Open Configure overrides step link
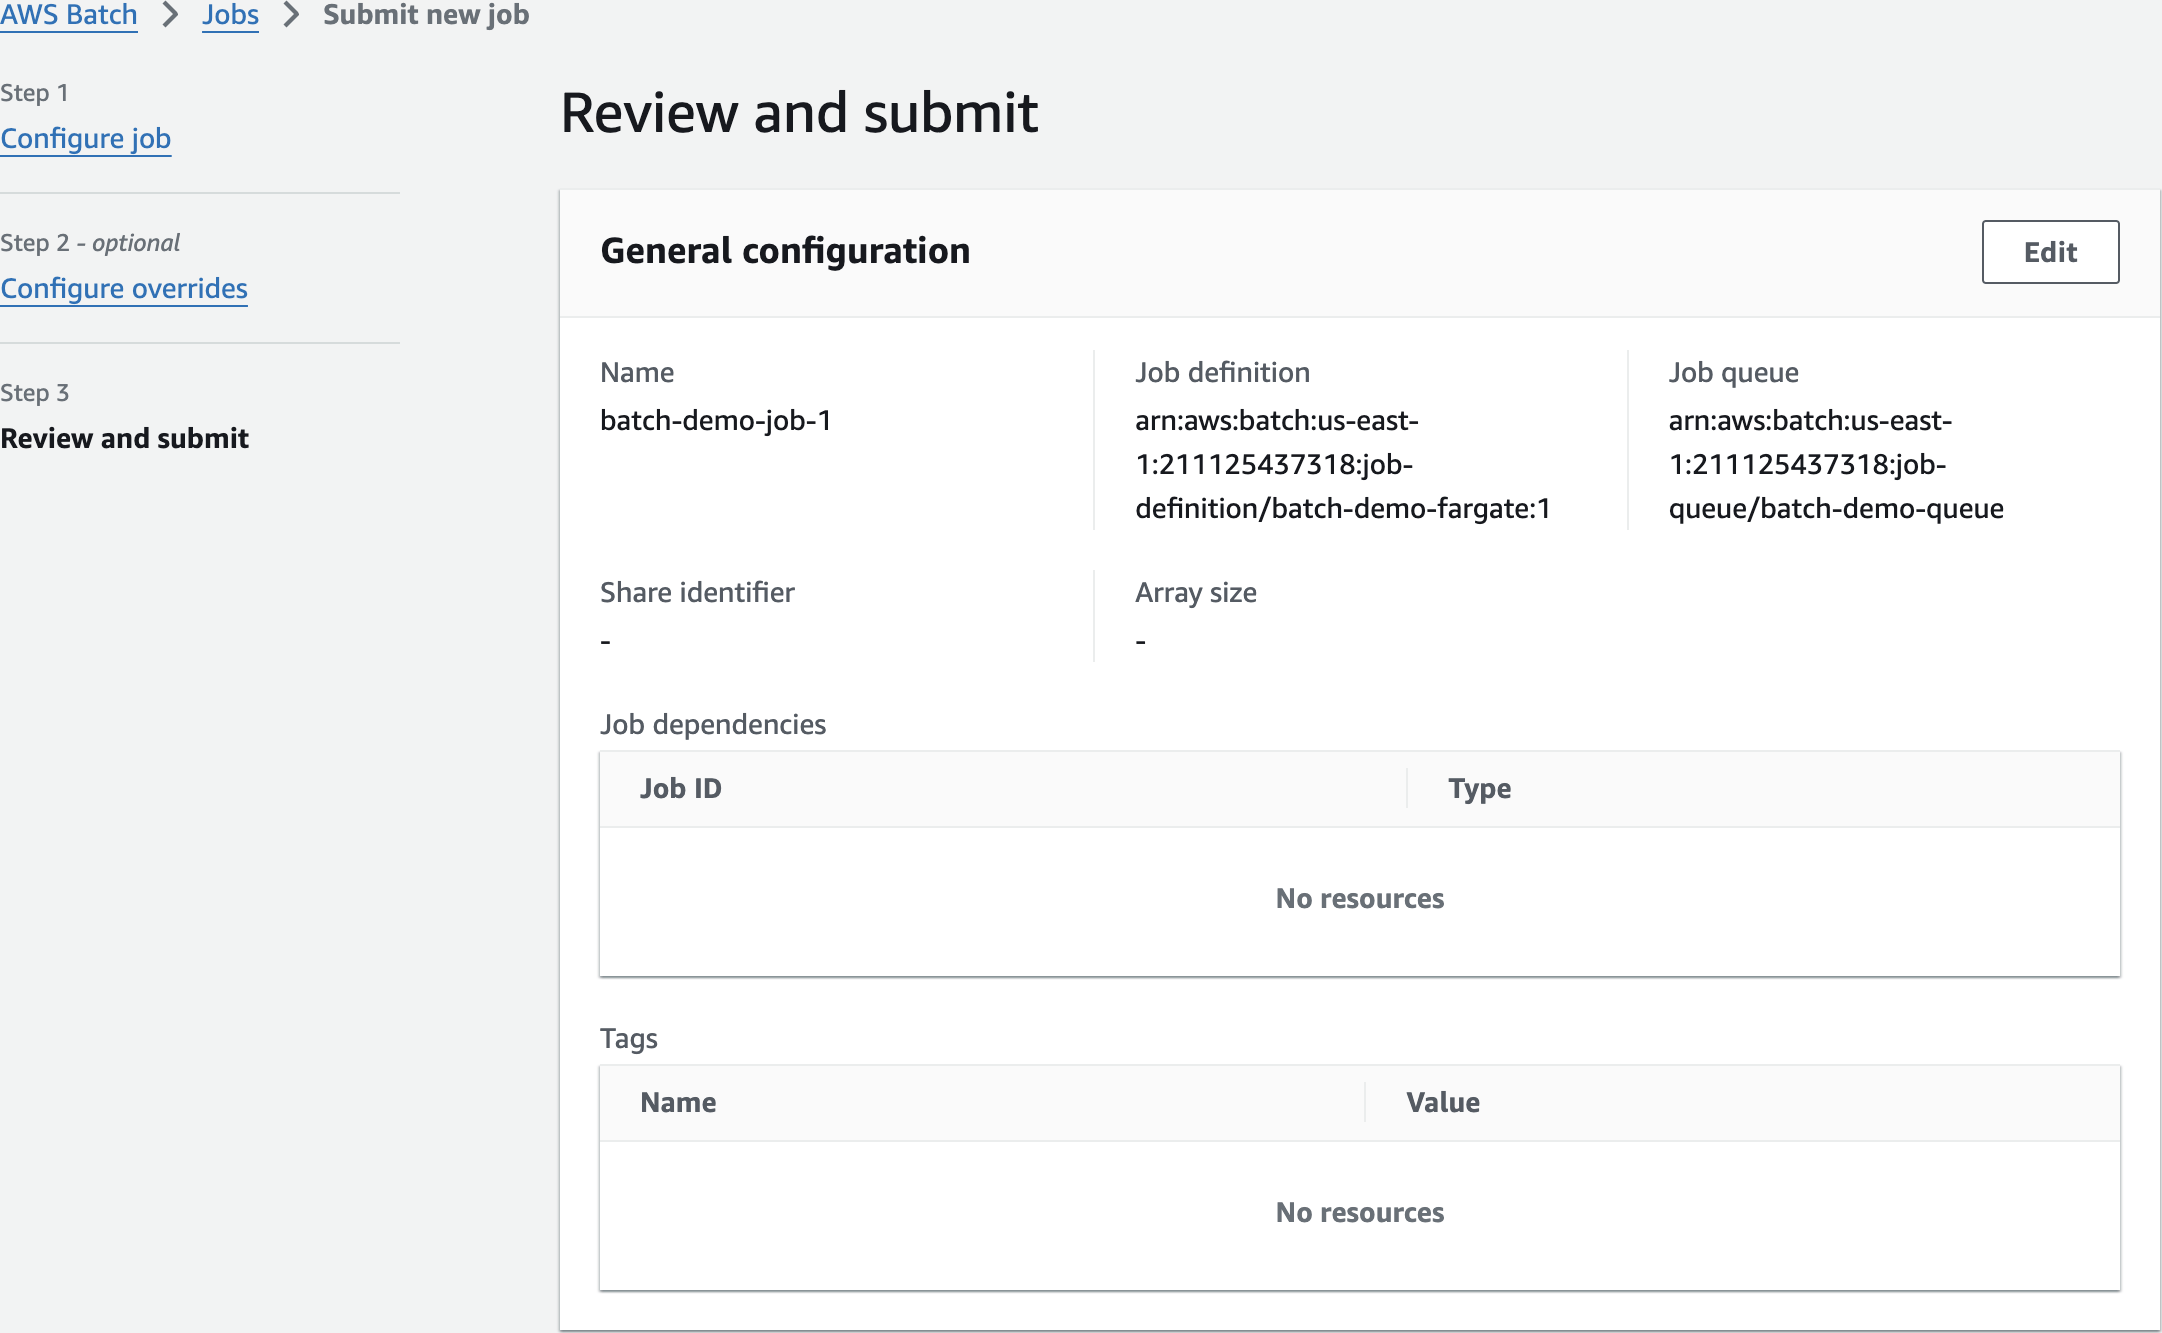The width and height of the screenshot is (2162, 1333). pyautogui.click(x=124, y=288)
